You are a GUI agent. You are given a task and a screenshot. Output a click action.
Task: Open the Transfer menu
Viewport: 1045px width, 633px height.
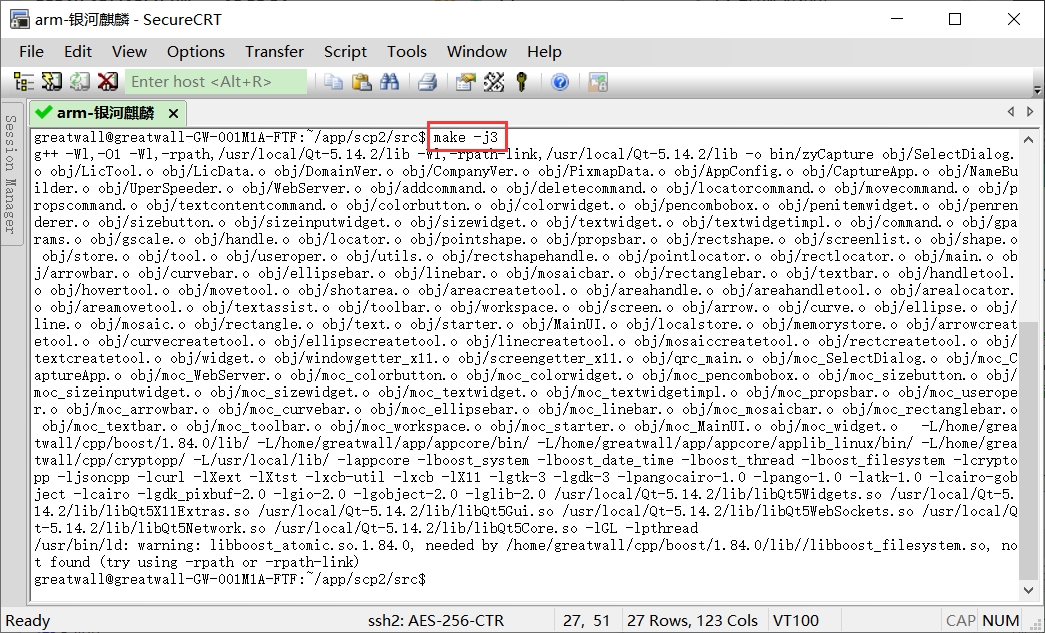pos(274,51)
